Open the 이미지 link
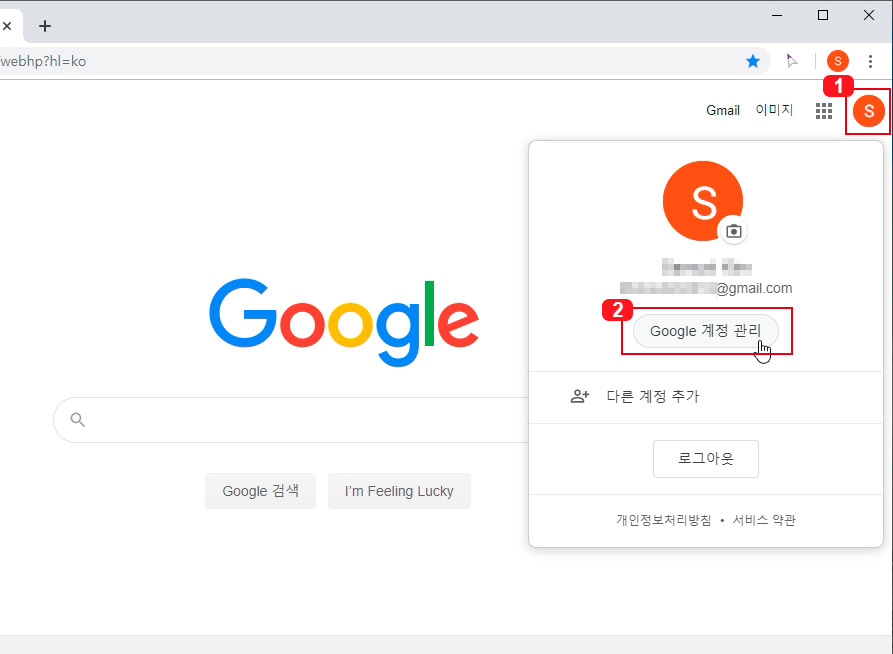Image resolution: width=893 pixels, height=654 pixels. click(x=774, y=110)
